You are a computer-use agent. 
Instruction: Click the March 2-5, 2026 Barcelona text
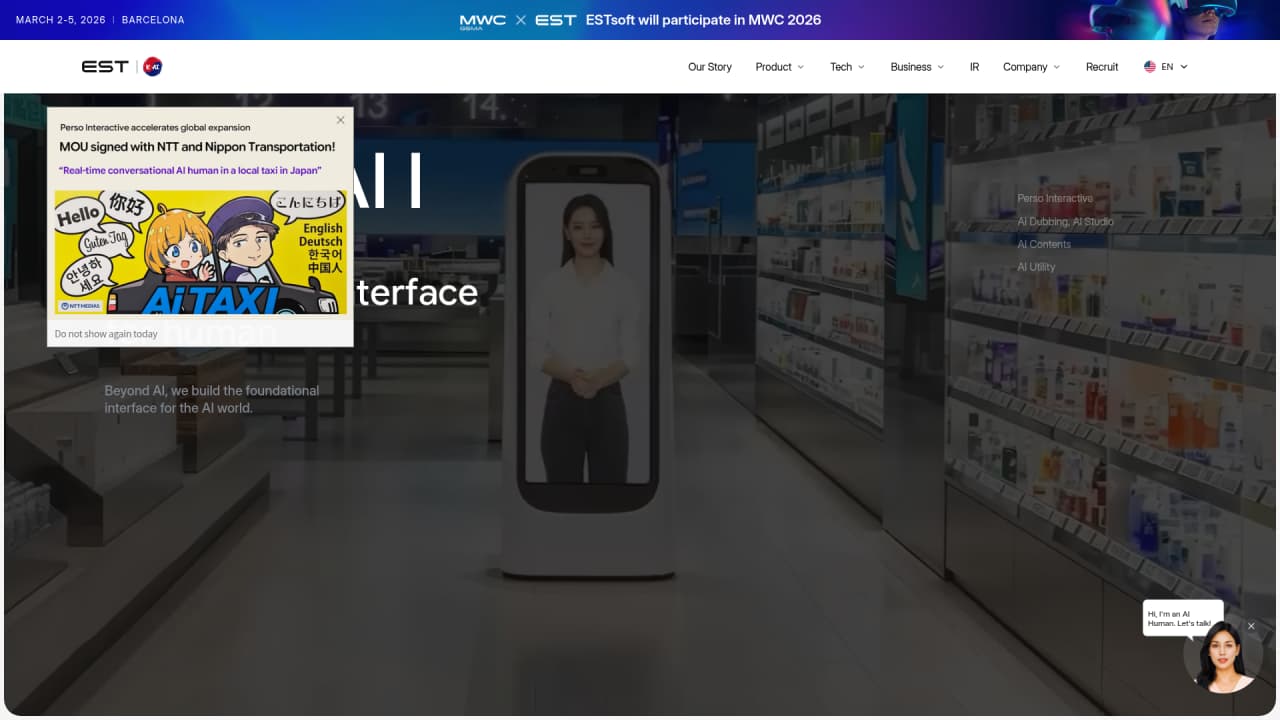pyautogui.click(x=100, y=20)
